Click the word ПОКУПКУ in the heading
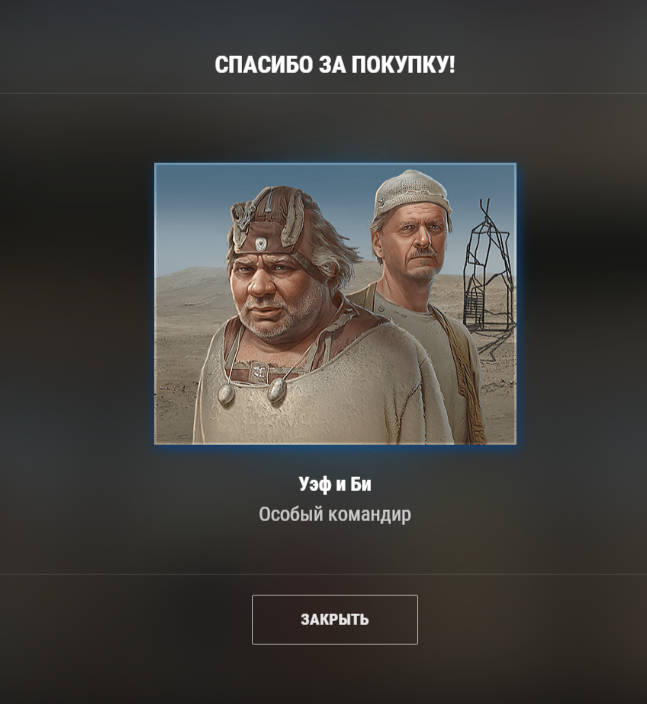The image size is (647, 704). point(403,65)
